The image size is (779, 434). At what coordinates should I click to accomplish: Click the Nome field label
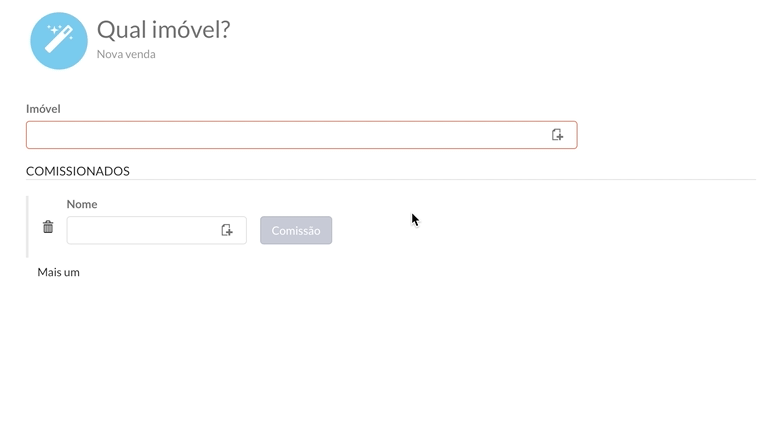[x=82, y=204]
